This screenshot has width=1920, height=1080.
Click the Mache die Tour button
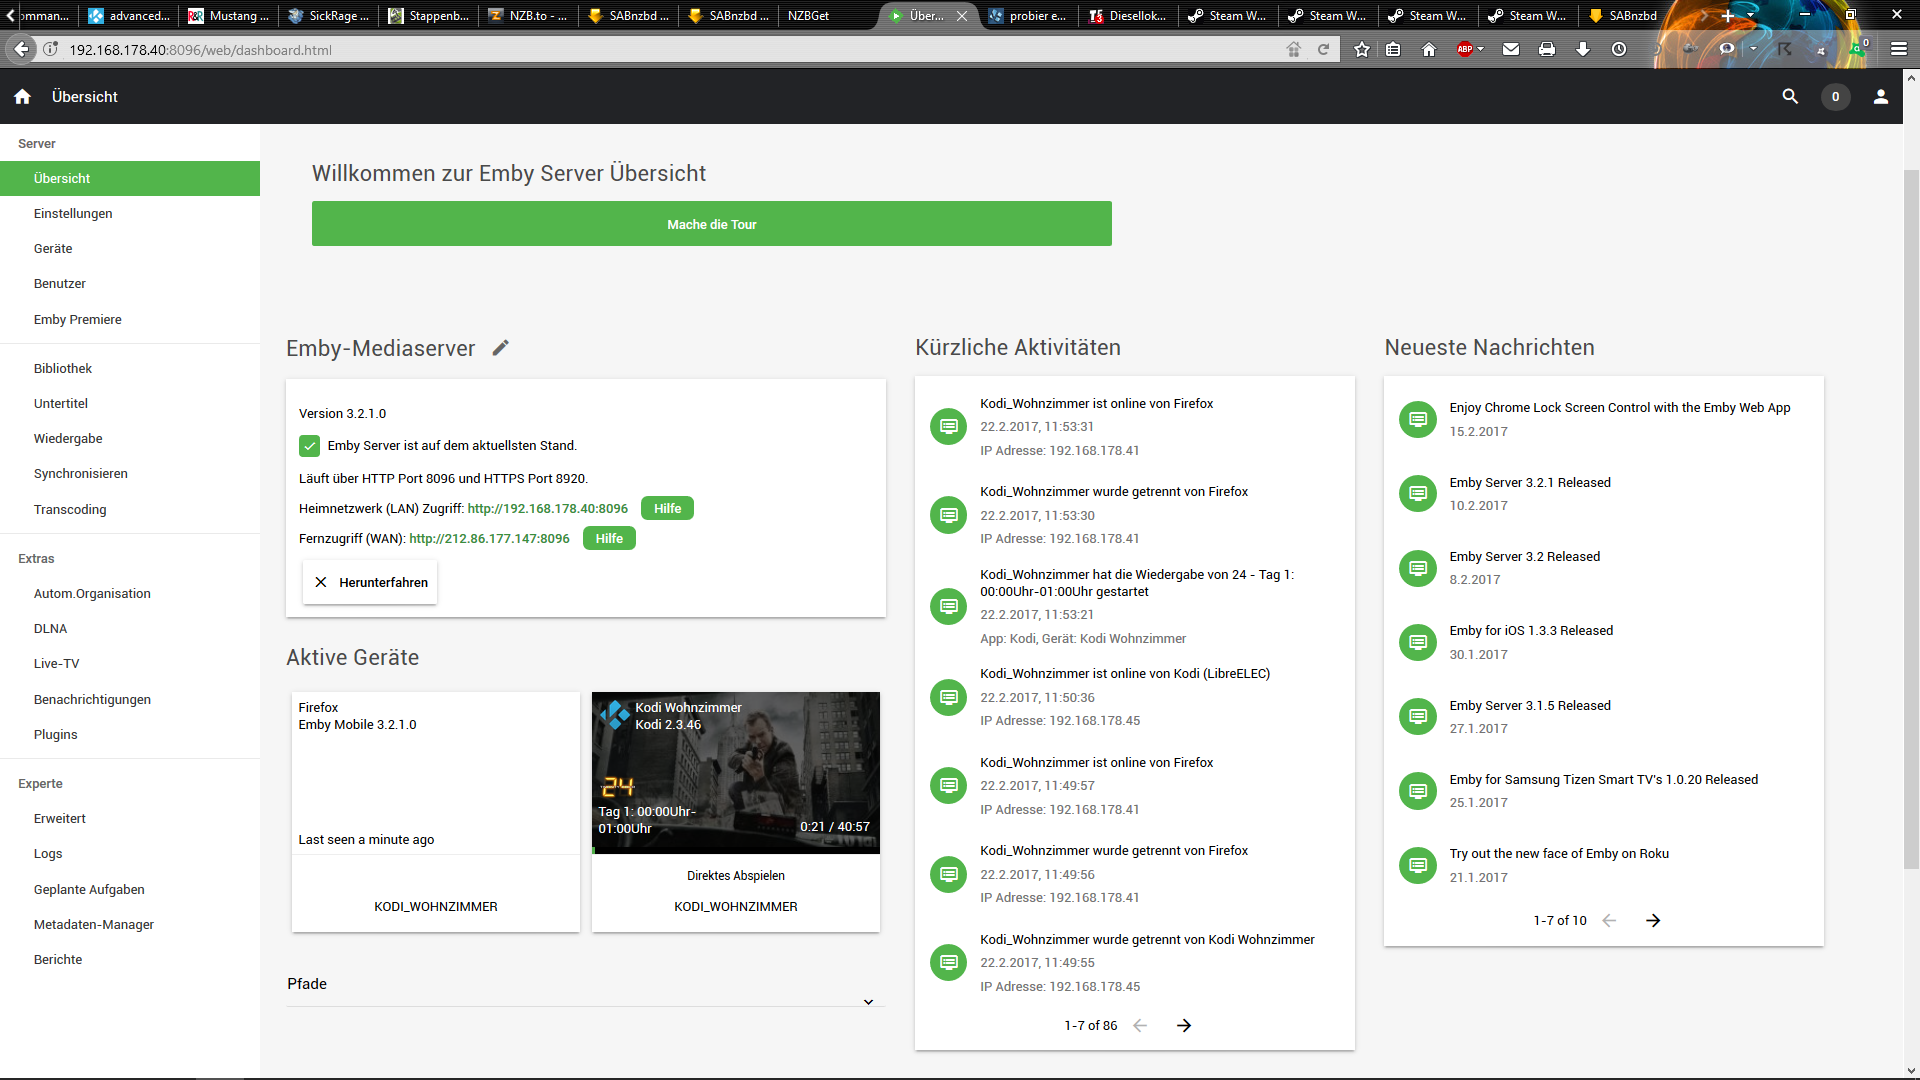pos(711,224)
